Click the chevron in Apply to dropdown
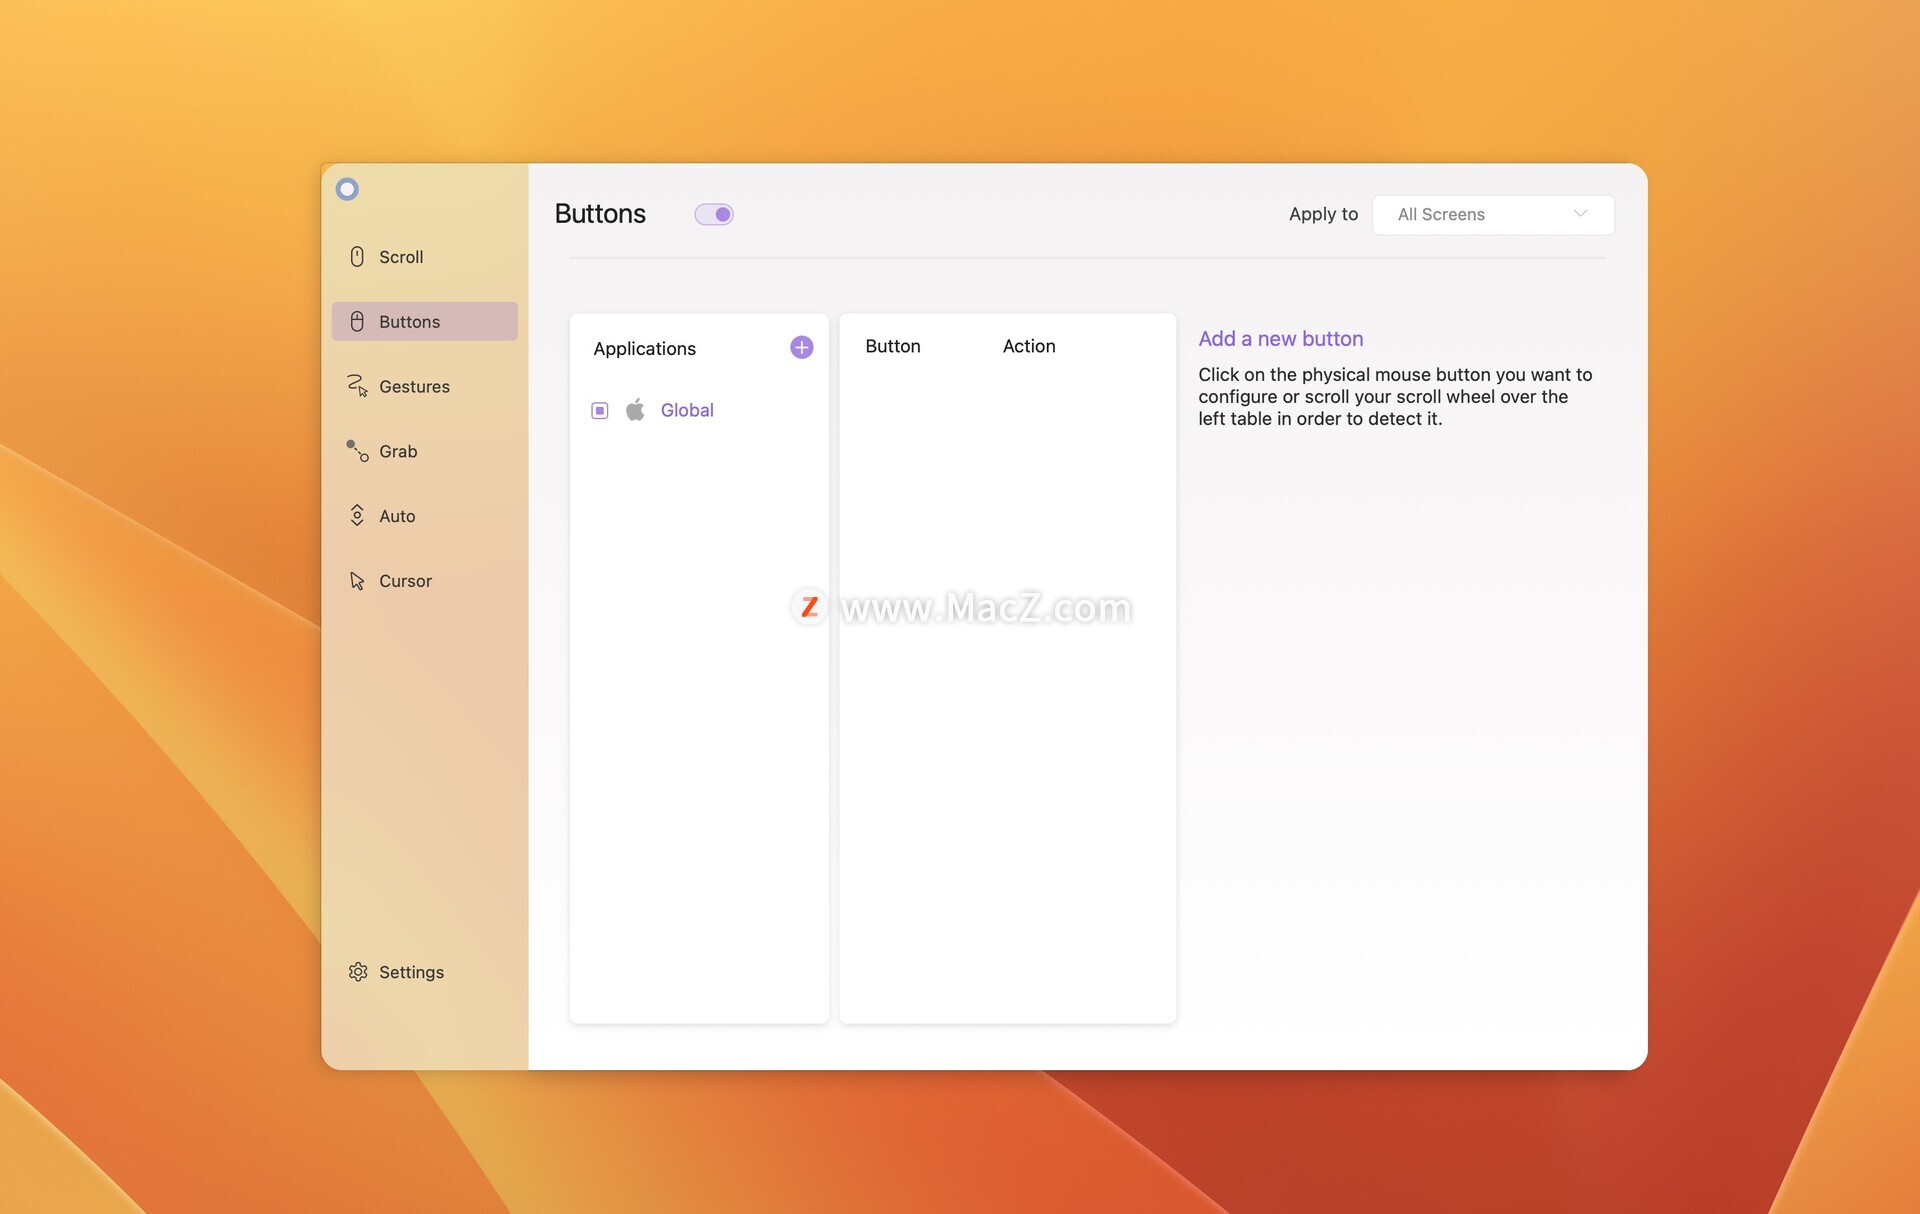 (1580, 213)
